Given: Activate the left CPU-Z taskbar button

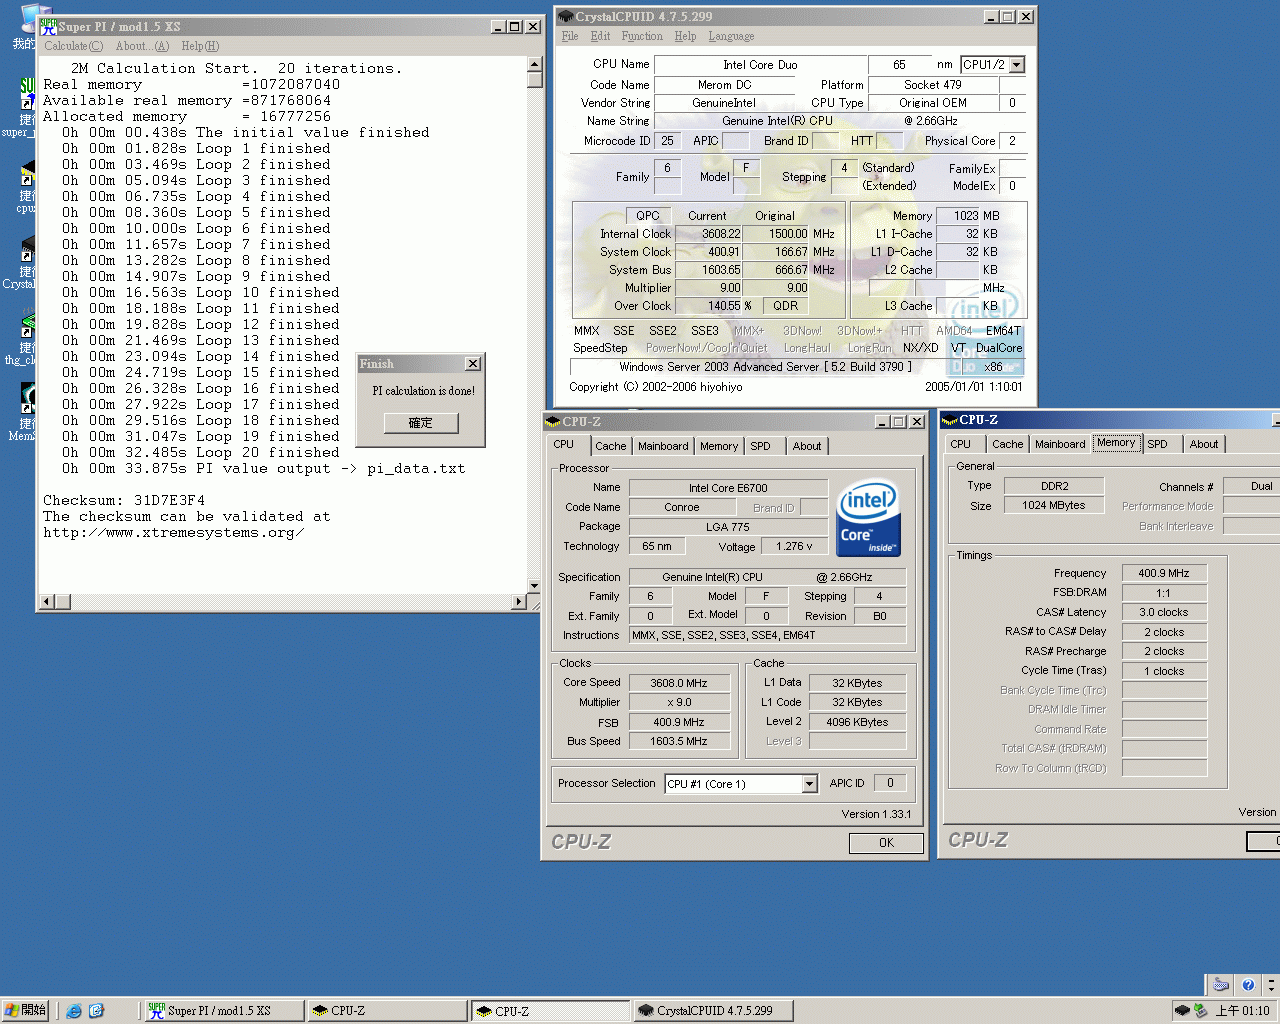Looking at the screenshot, I should (x=386, y=1011).
